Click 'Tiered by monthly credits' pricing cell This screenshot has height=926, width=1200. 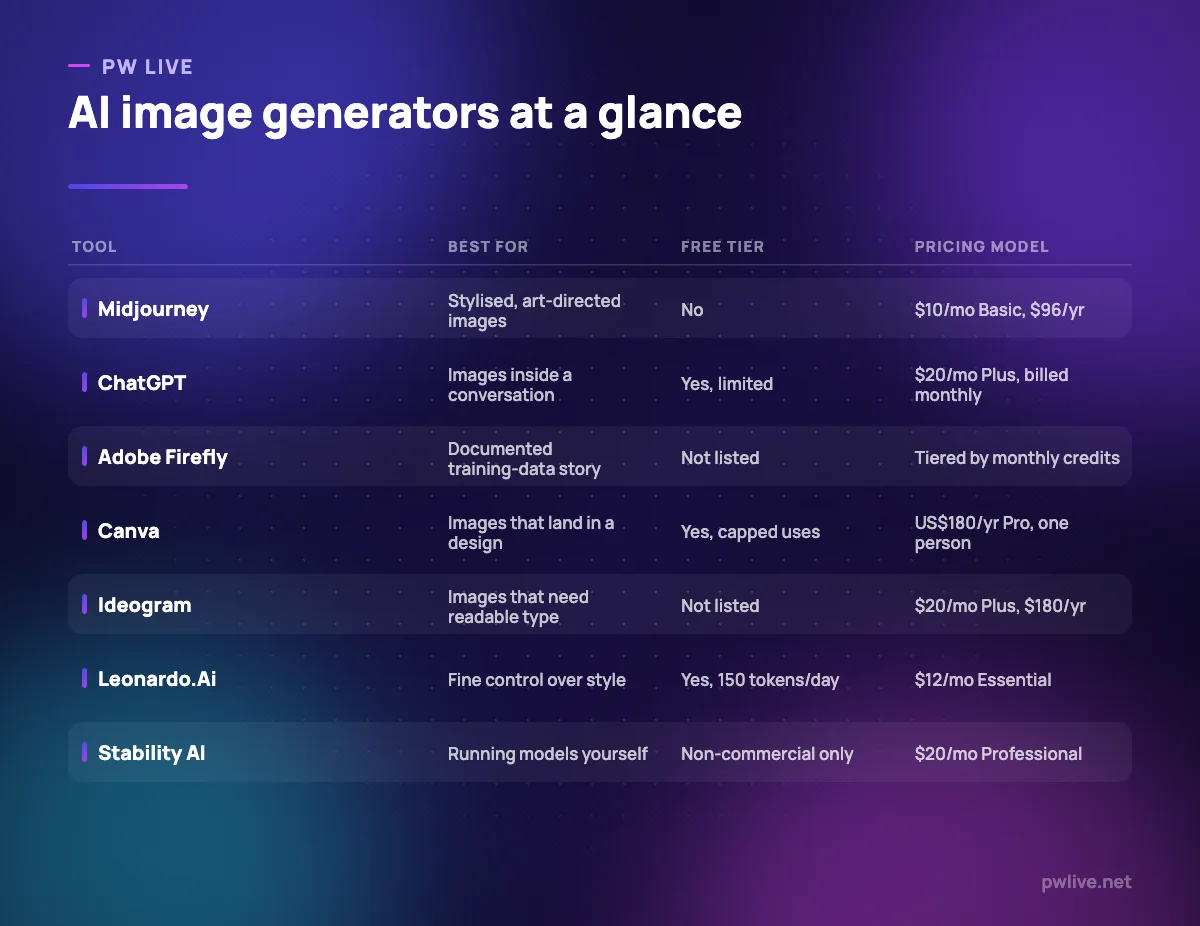pyautogui.click(x=1017, y=458)
